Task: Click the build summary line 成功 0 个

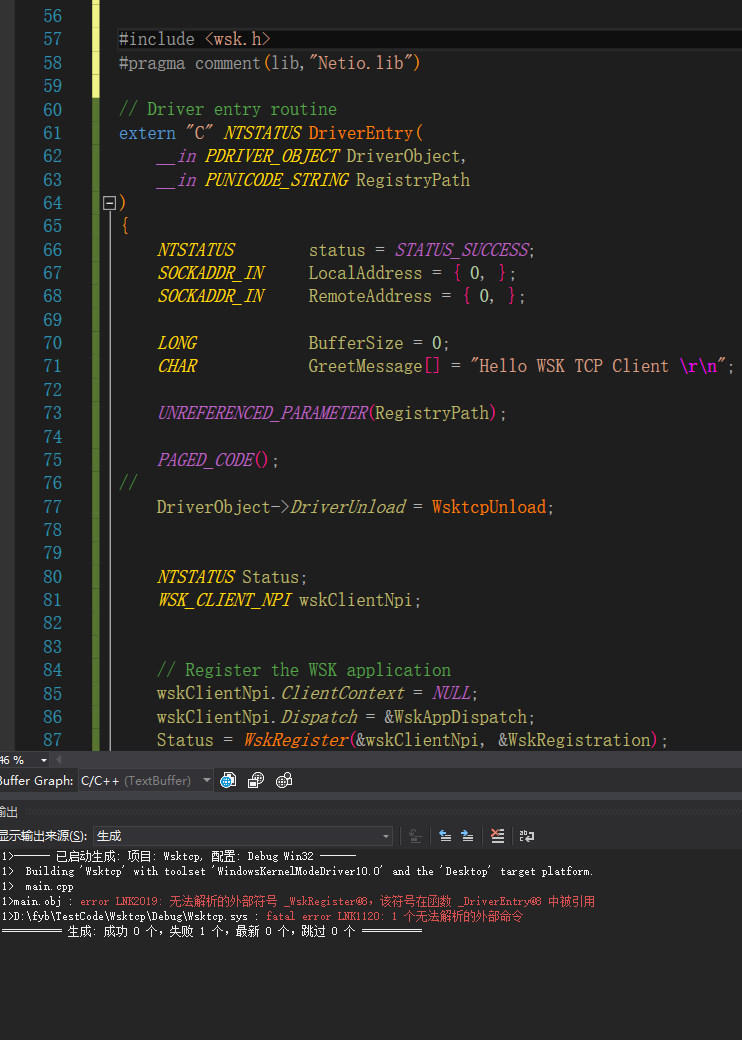Action: click(212, 931)
